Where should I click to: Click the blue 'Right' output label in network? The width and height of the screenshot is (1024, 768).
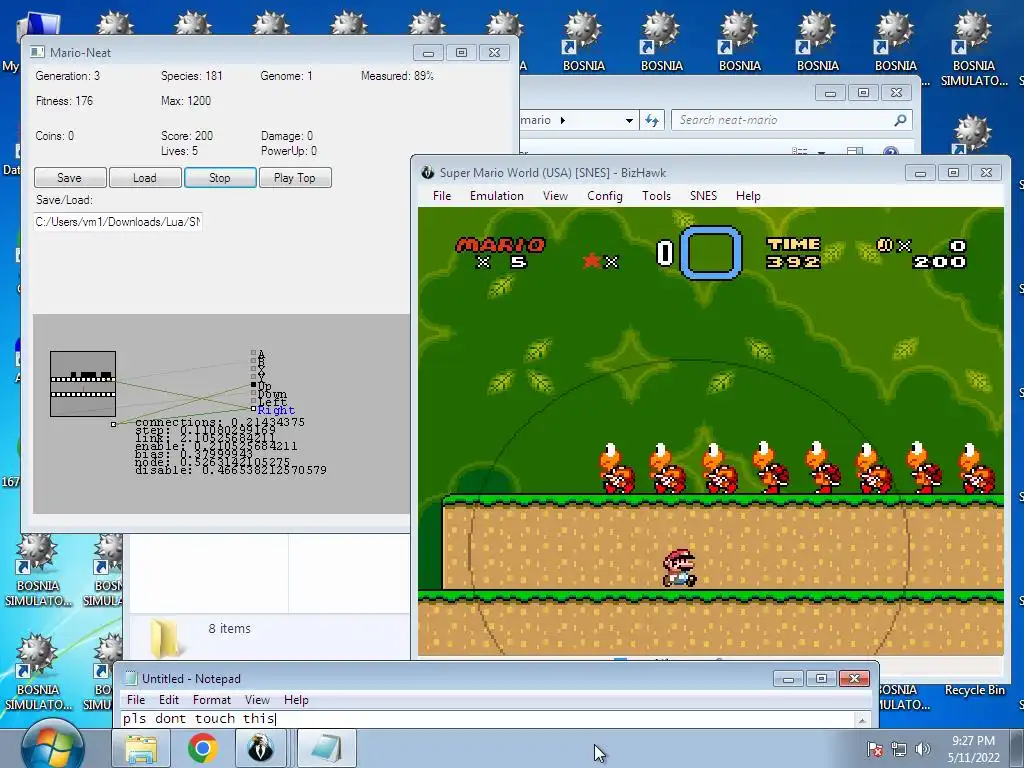(276, 410)
